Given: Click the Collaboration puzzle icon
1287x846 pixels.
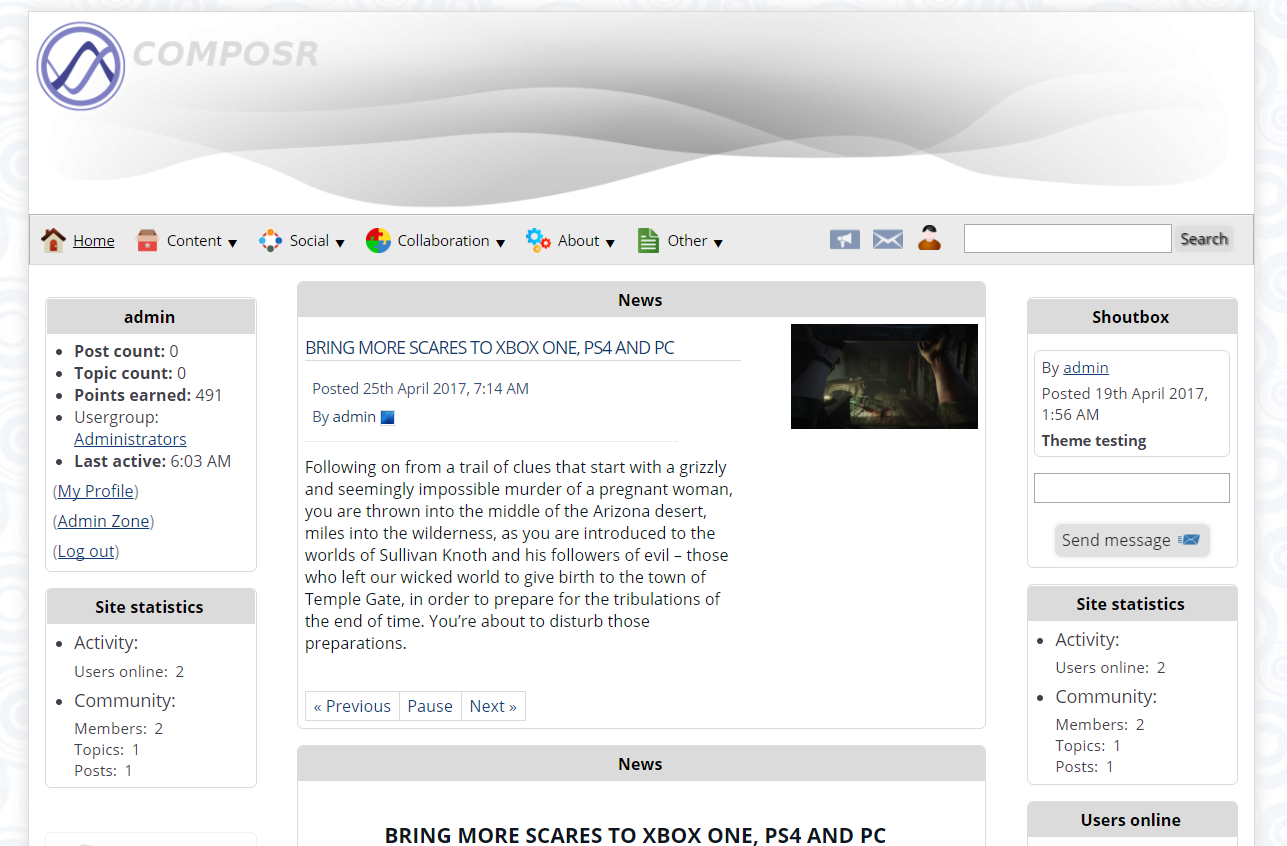Looking at the screenshot, I should tap(378, 240).
